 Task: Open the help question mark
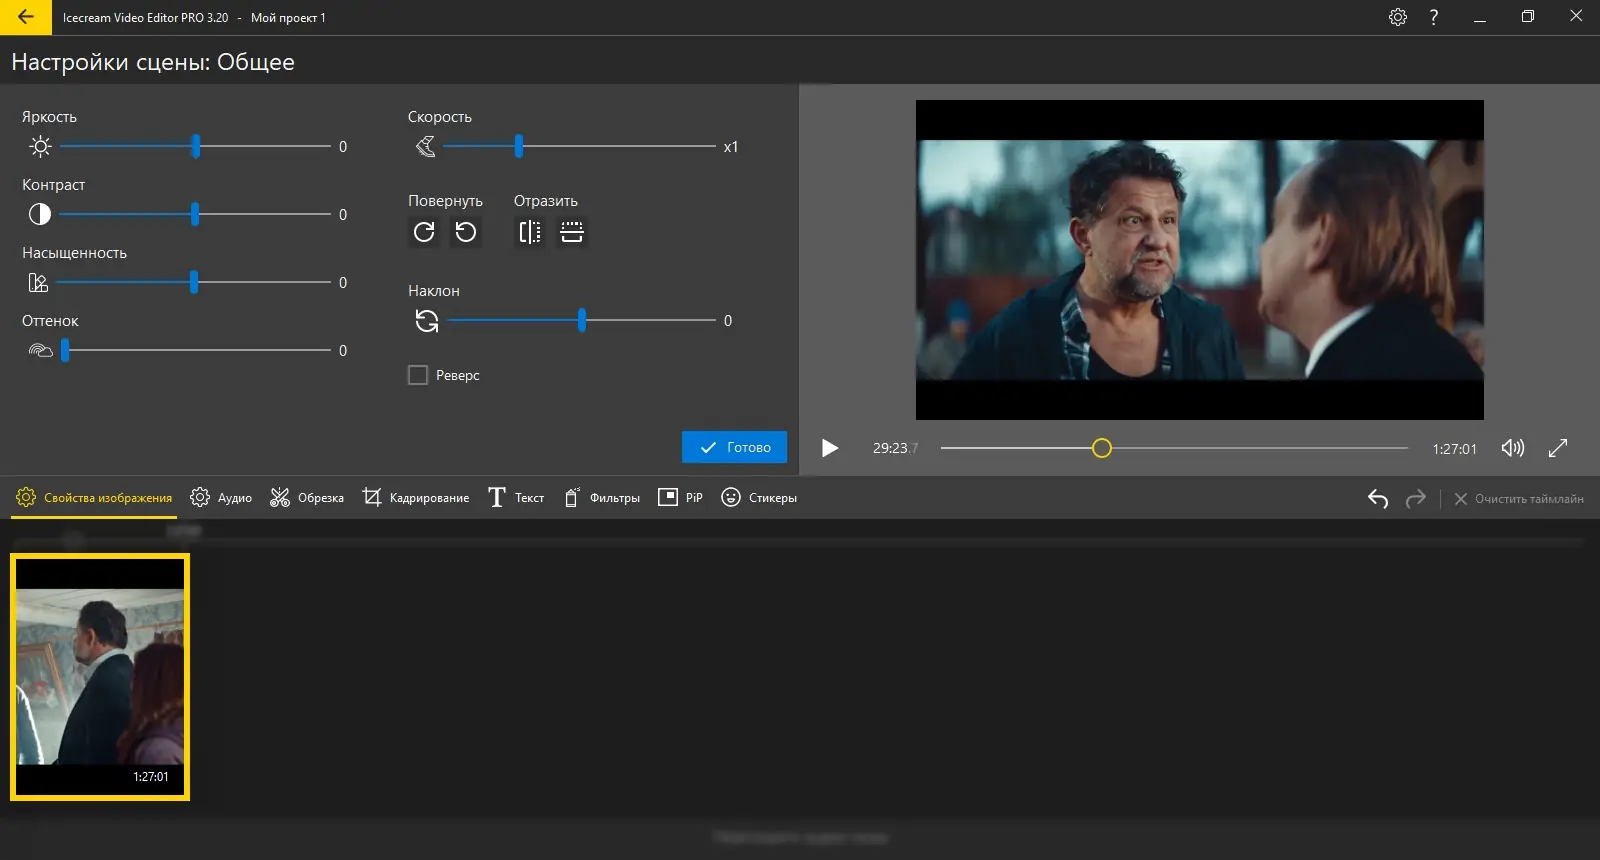coord(1434,17)
